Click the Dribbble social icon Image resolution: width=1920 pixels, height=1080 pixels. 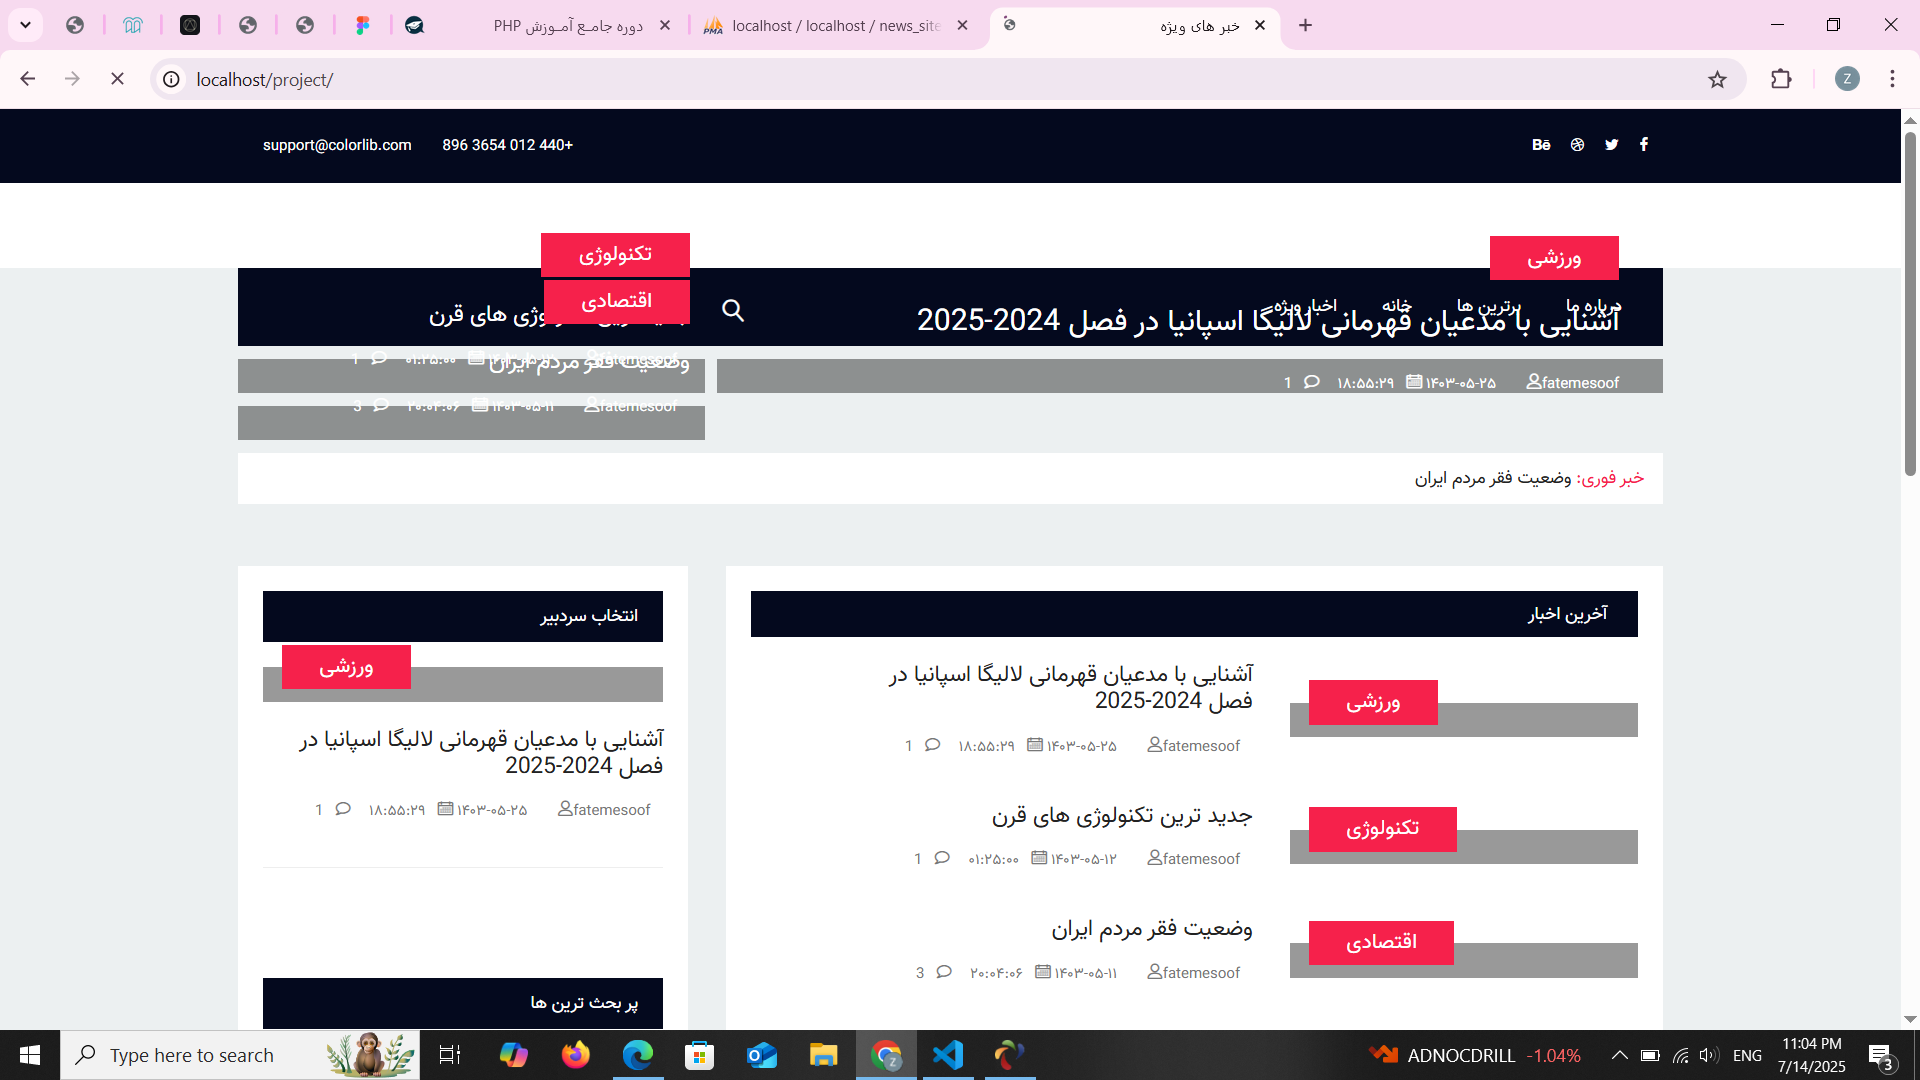[1577, 145]
